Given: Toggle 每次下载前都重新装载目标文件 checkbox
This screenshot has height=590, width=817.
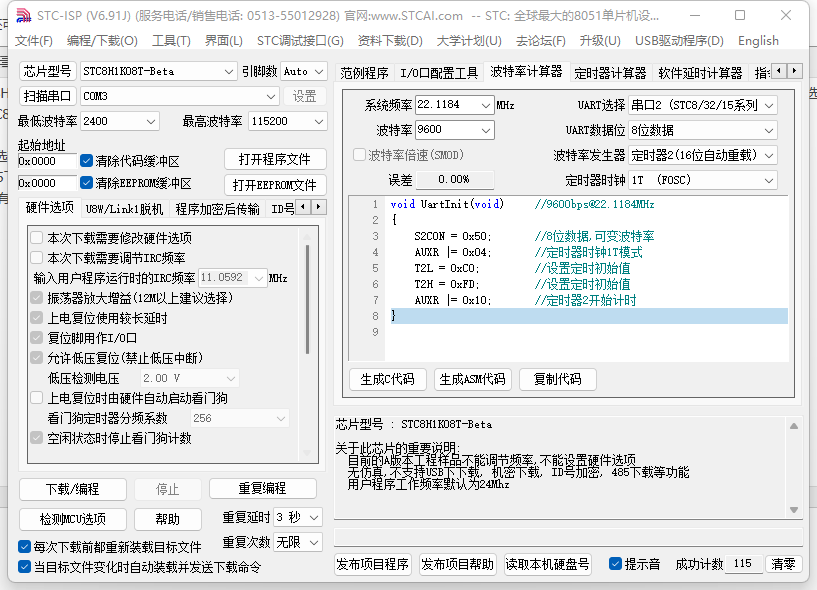Looking at the screenshot, I should coord(24,547).
